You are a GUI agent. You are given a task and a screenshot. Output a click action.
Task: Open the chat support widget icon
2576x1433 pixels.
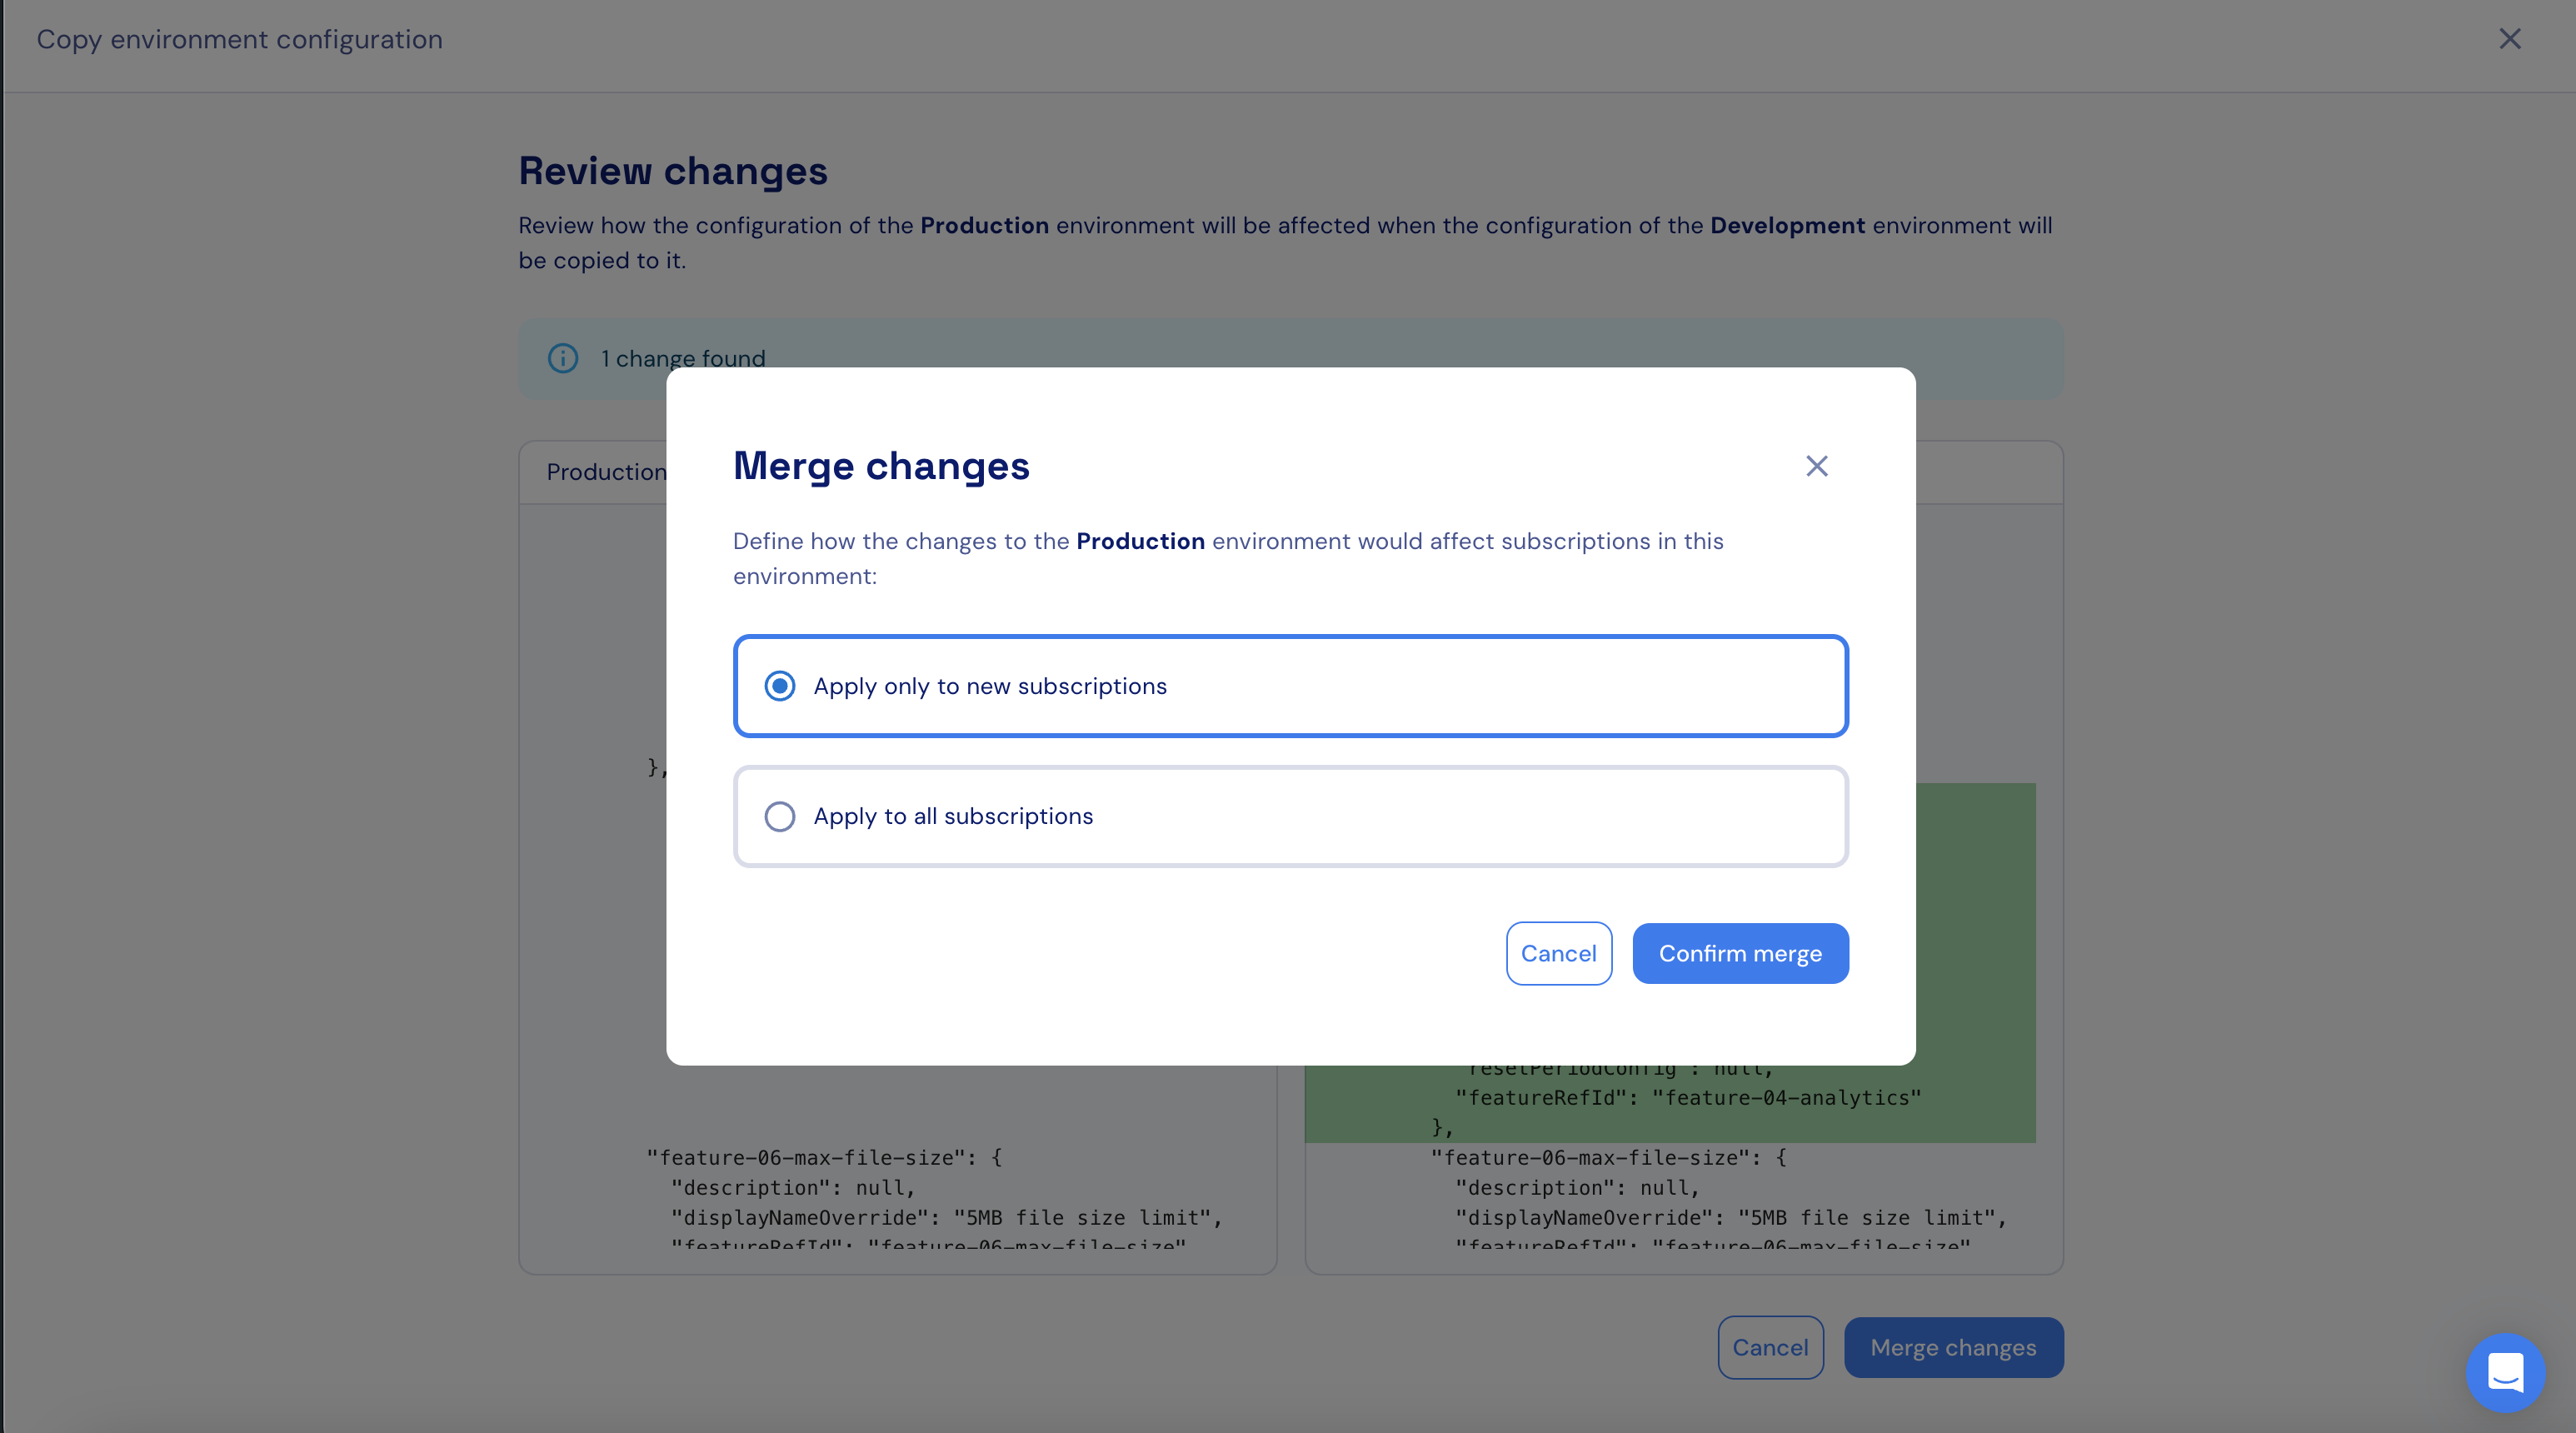(2505, 1372)
